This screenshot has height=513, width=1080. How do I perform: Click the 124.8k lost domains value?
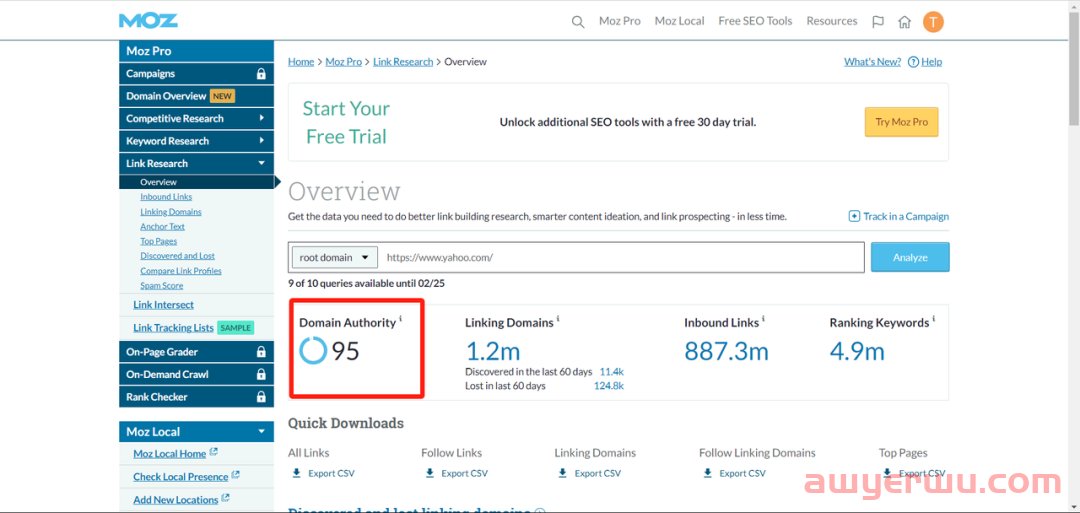[x=609, y=386]
